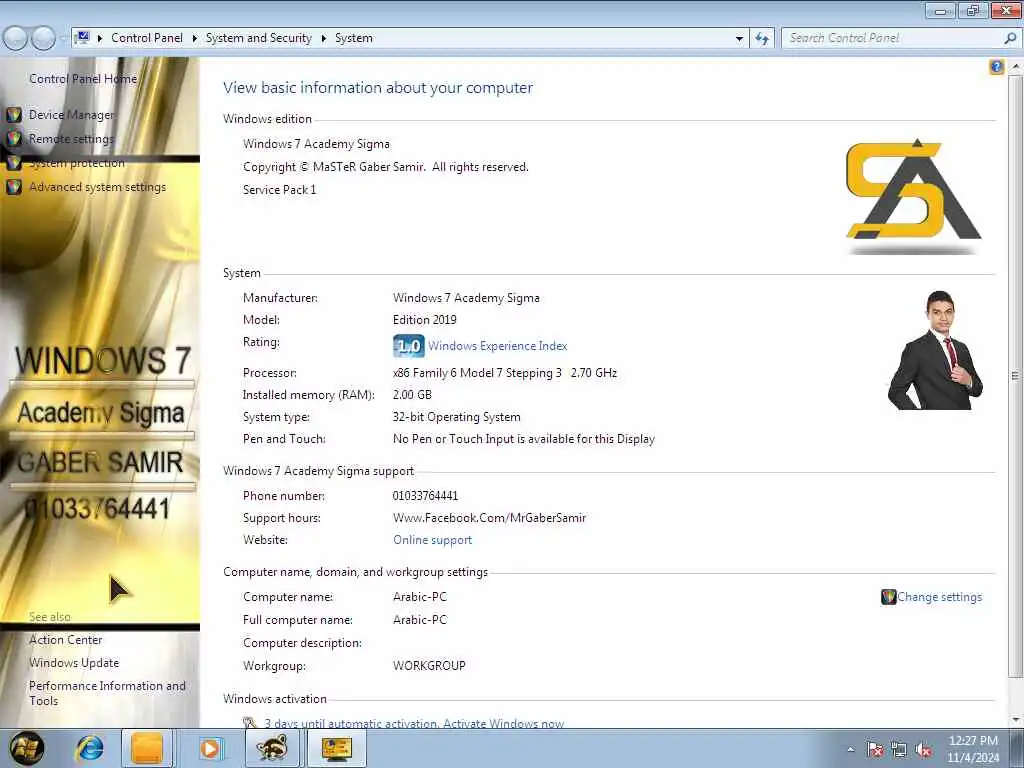Click the shield icon beside Change settings
The image size is (1024, 768).
click(888, 597)
